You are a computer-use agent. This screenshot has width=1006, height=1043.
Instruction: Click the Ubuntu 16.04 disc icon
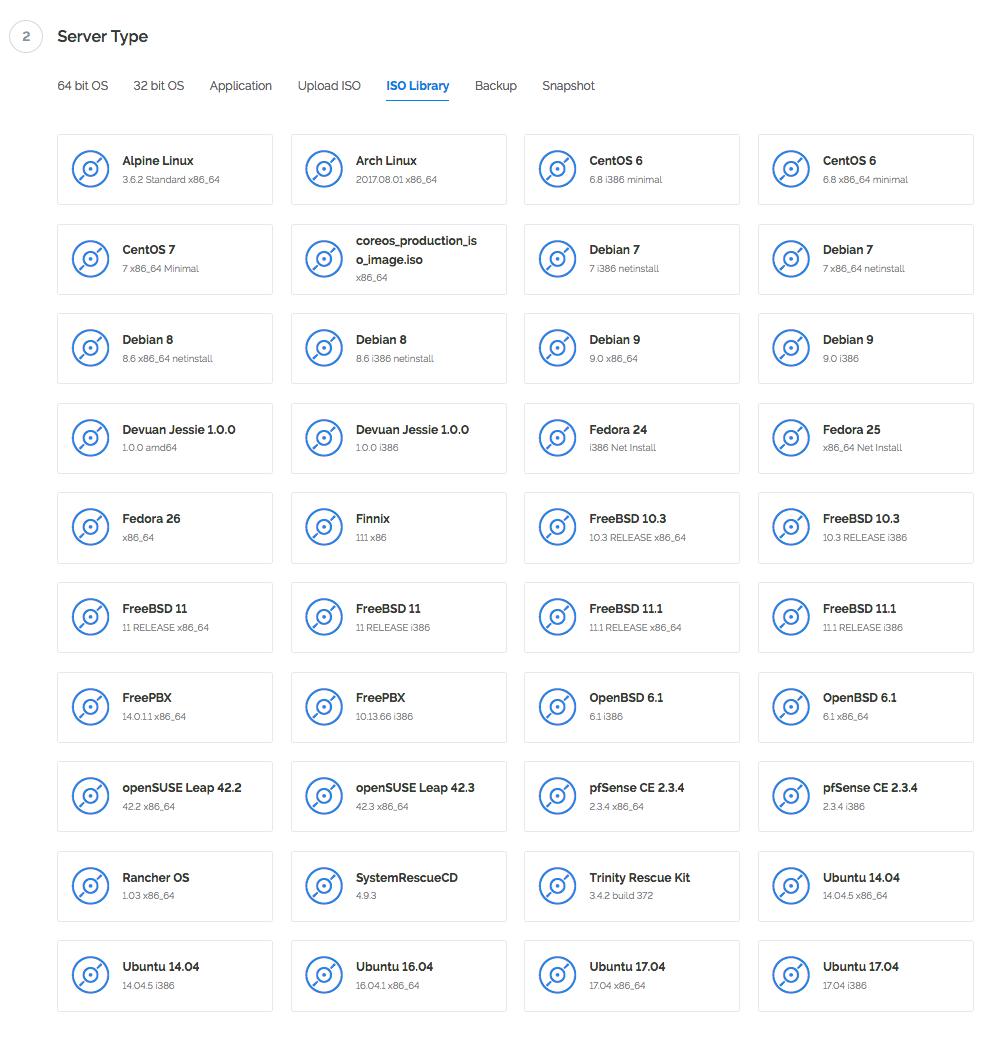[324, 975]
